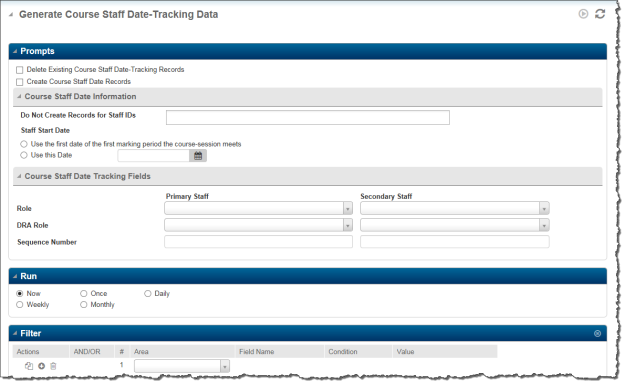Click the Do Not Create Records for Staff IDs field
This screenshot has width=624, height=383.
pyautogui.click(x=308, y=117)
